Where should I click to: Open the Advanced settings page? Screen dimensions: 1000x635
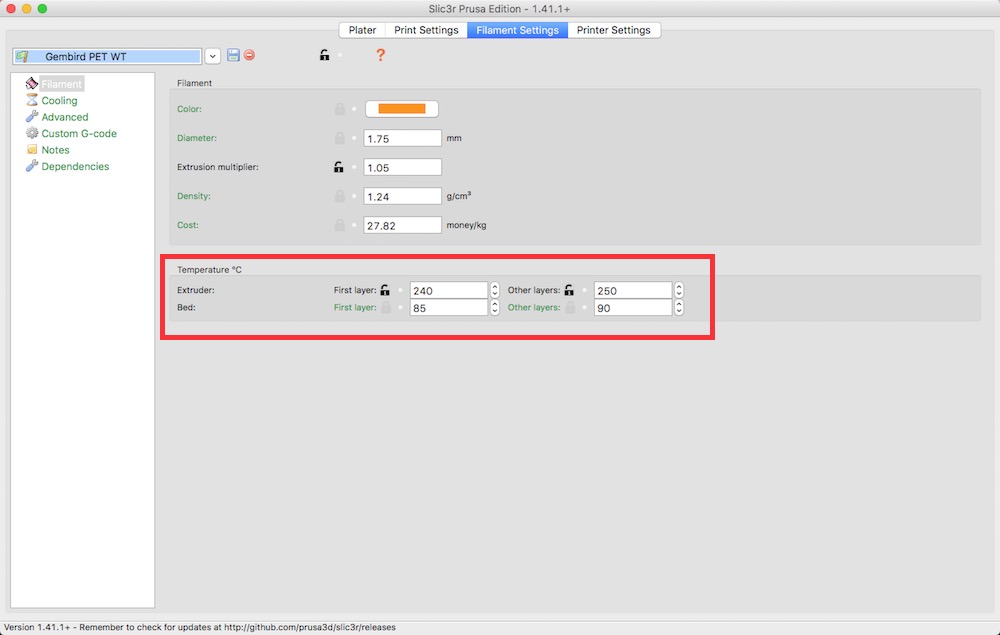65,117
